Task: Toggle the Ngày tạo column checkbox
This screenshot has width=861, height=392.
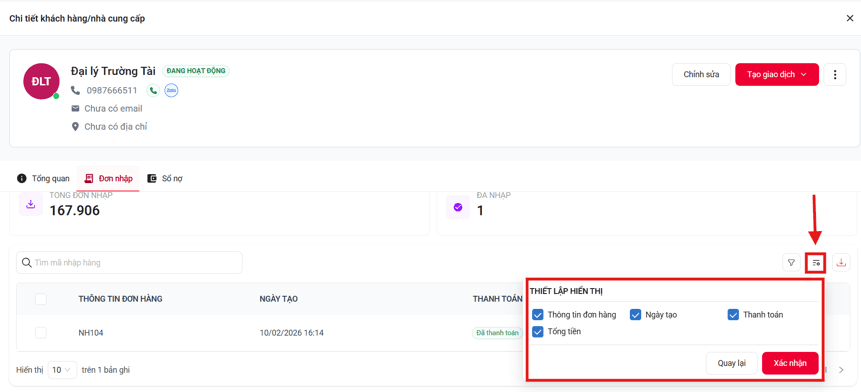Action: [x=635, y=315]
